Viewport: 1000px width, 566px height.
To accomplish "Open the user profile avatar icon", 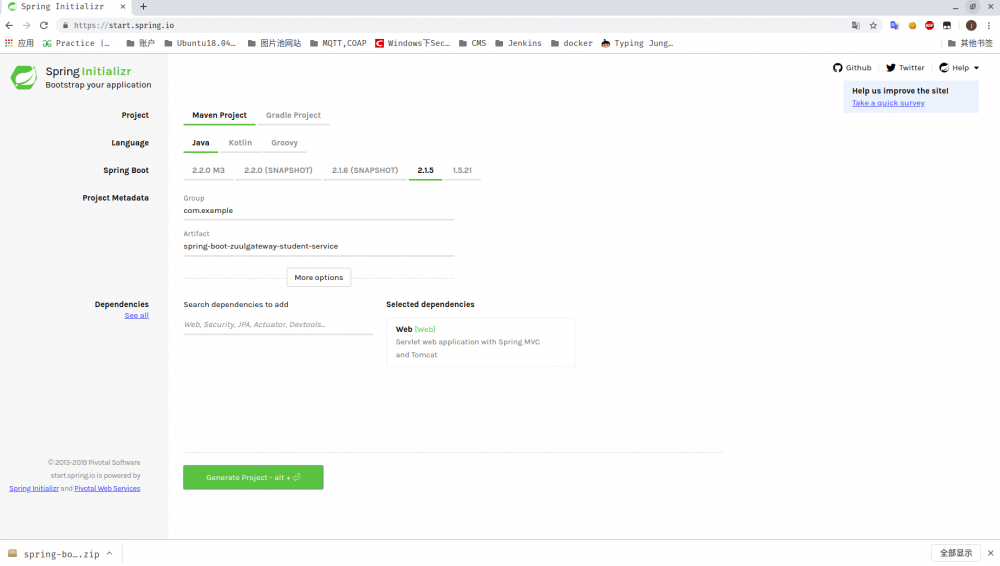I will coord(971,26).
